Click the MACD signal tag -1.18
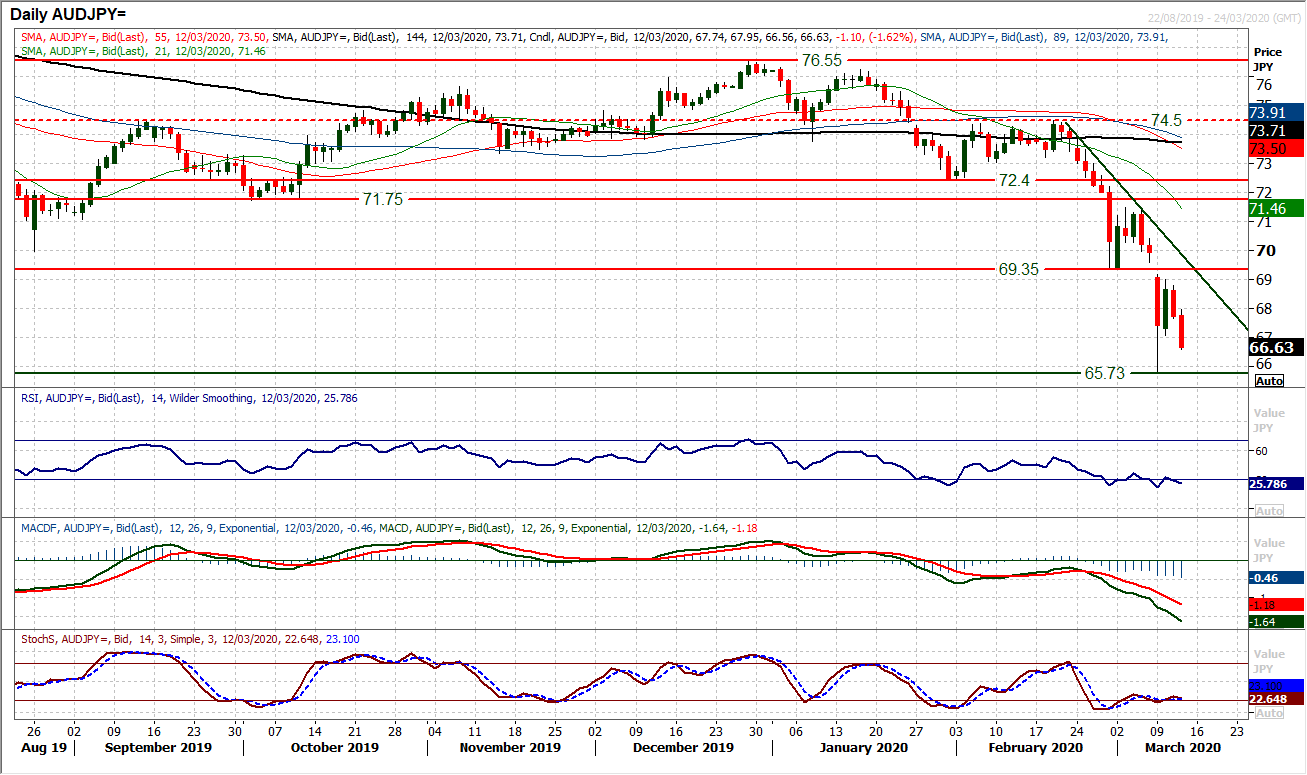The width and height of the screenshot is (1307, 775). point(1275,605)
